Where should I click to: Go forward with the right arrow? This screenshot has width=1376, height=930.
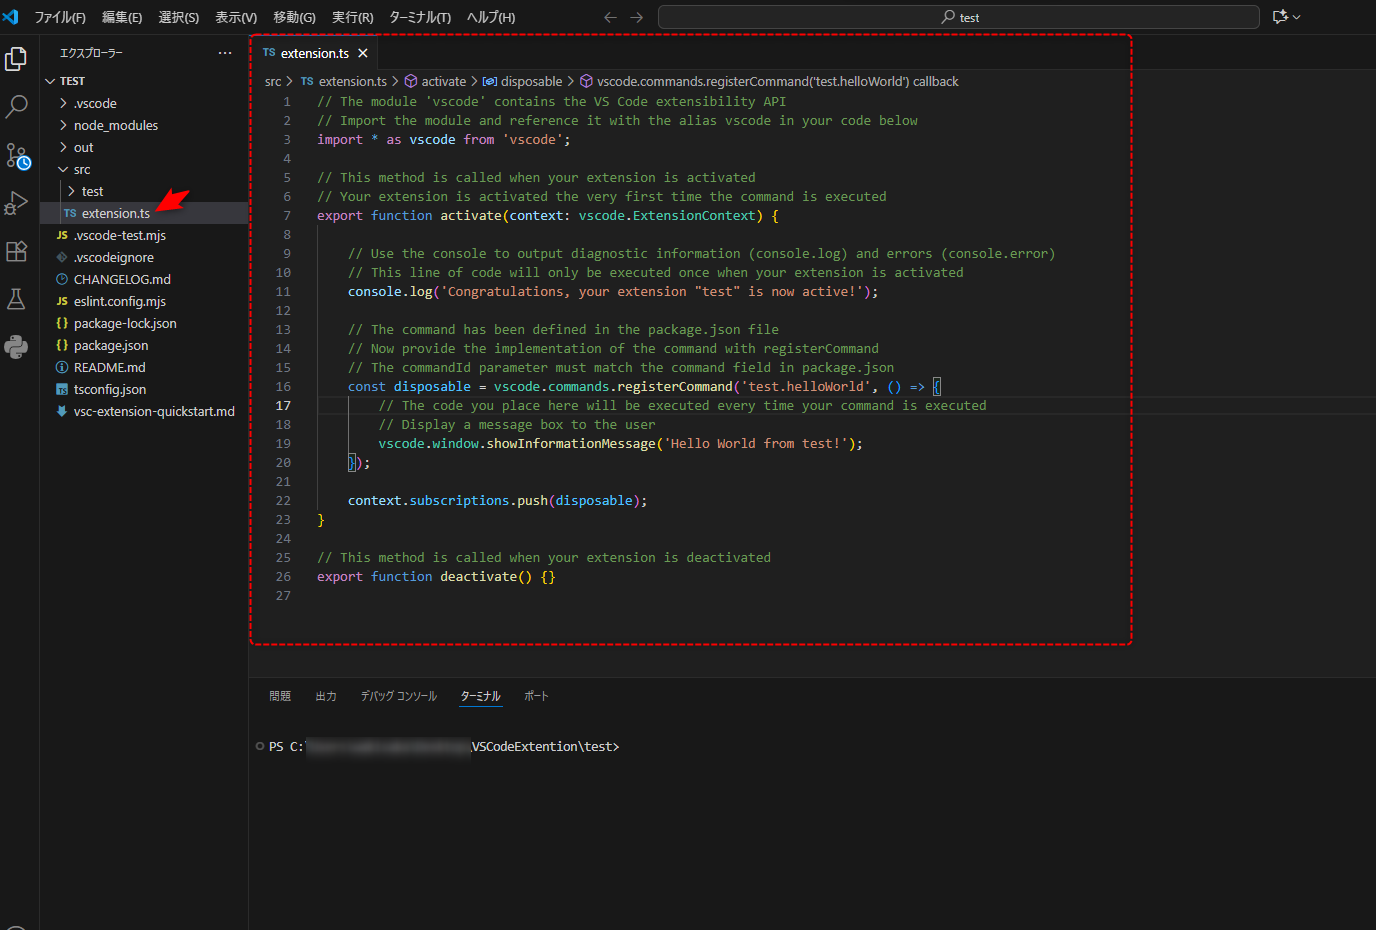coord(636,17)
